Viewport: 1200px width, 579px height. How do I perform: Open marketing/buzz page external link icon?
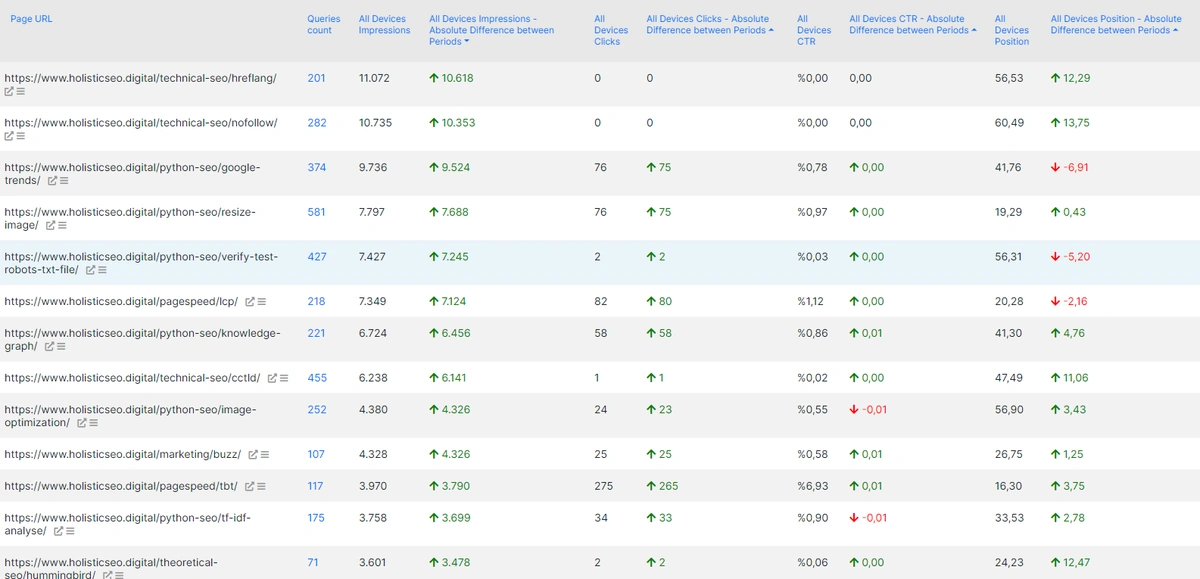[x=253, y=454]
